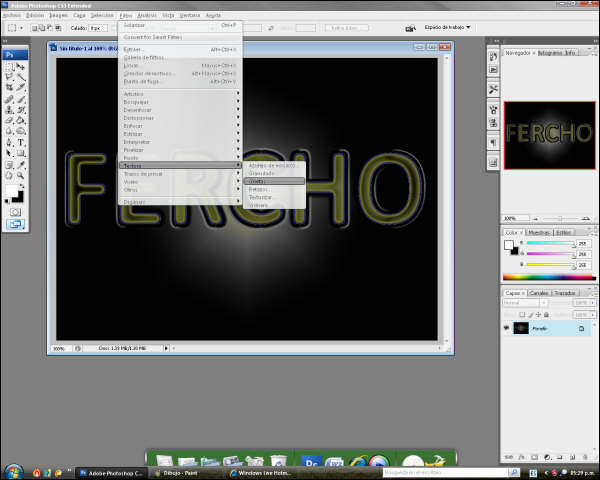Screen dimensions: 600x480
Task: Select the Blur tool
Action: tap(10, 131)
